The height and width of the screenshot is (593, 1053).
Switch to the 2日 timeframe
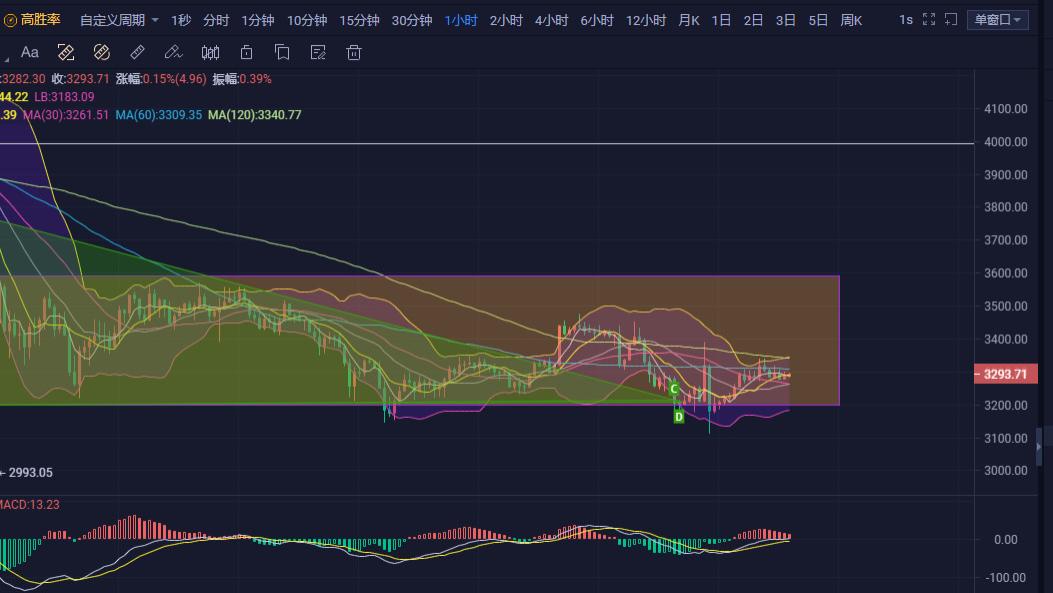coord(753,20)
